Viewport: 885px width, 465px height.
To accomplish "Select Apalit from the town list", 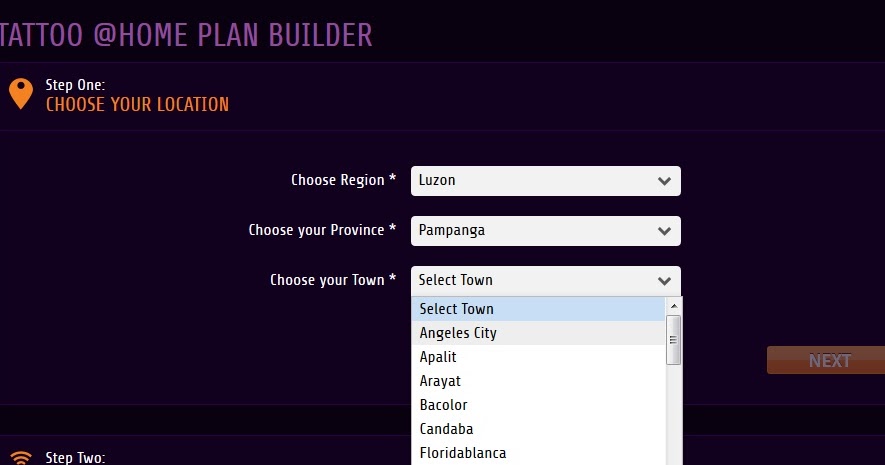I will click(x=538, y=357).
